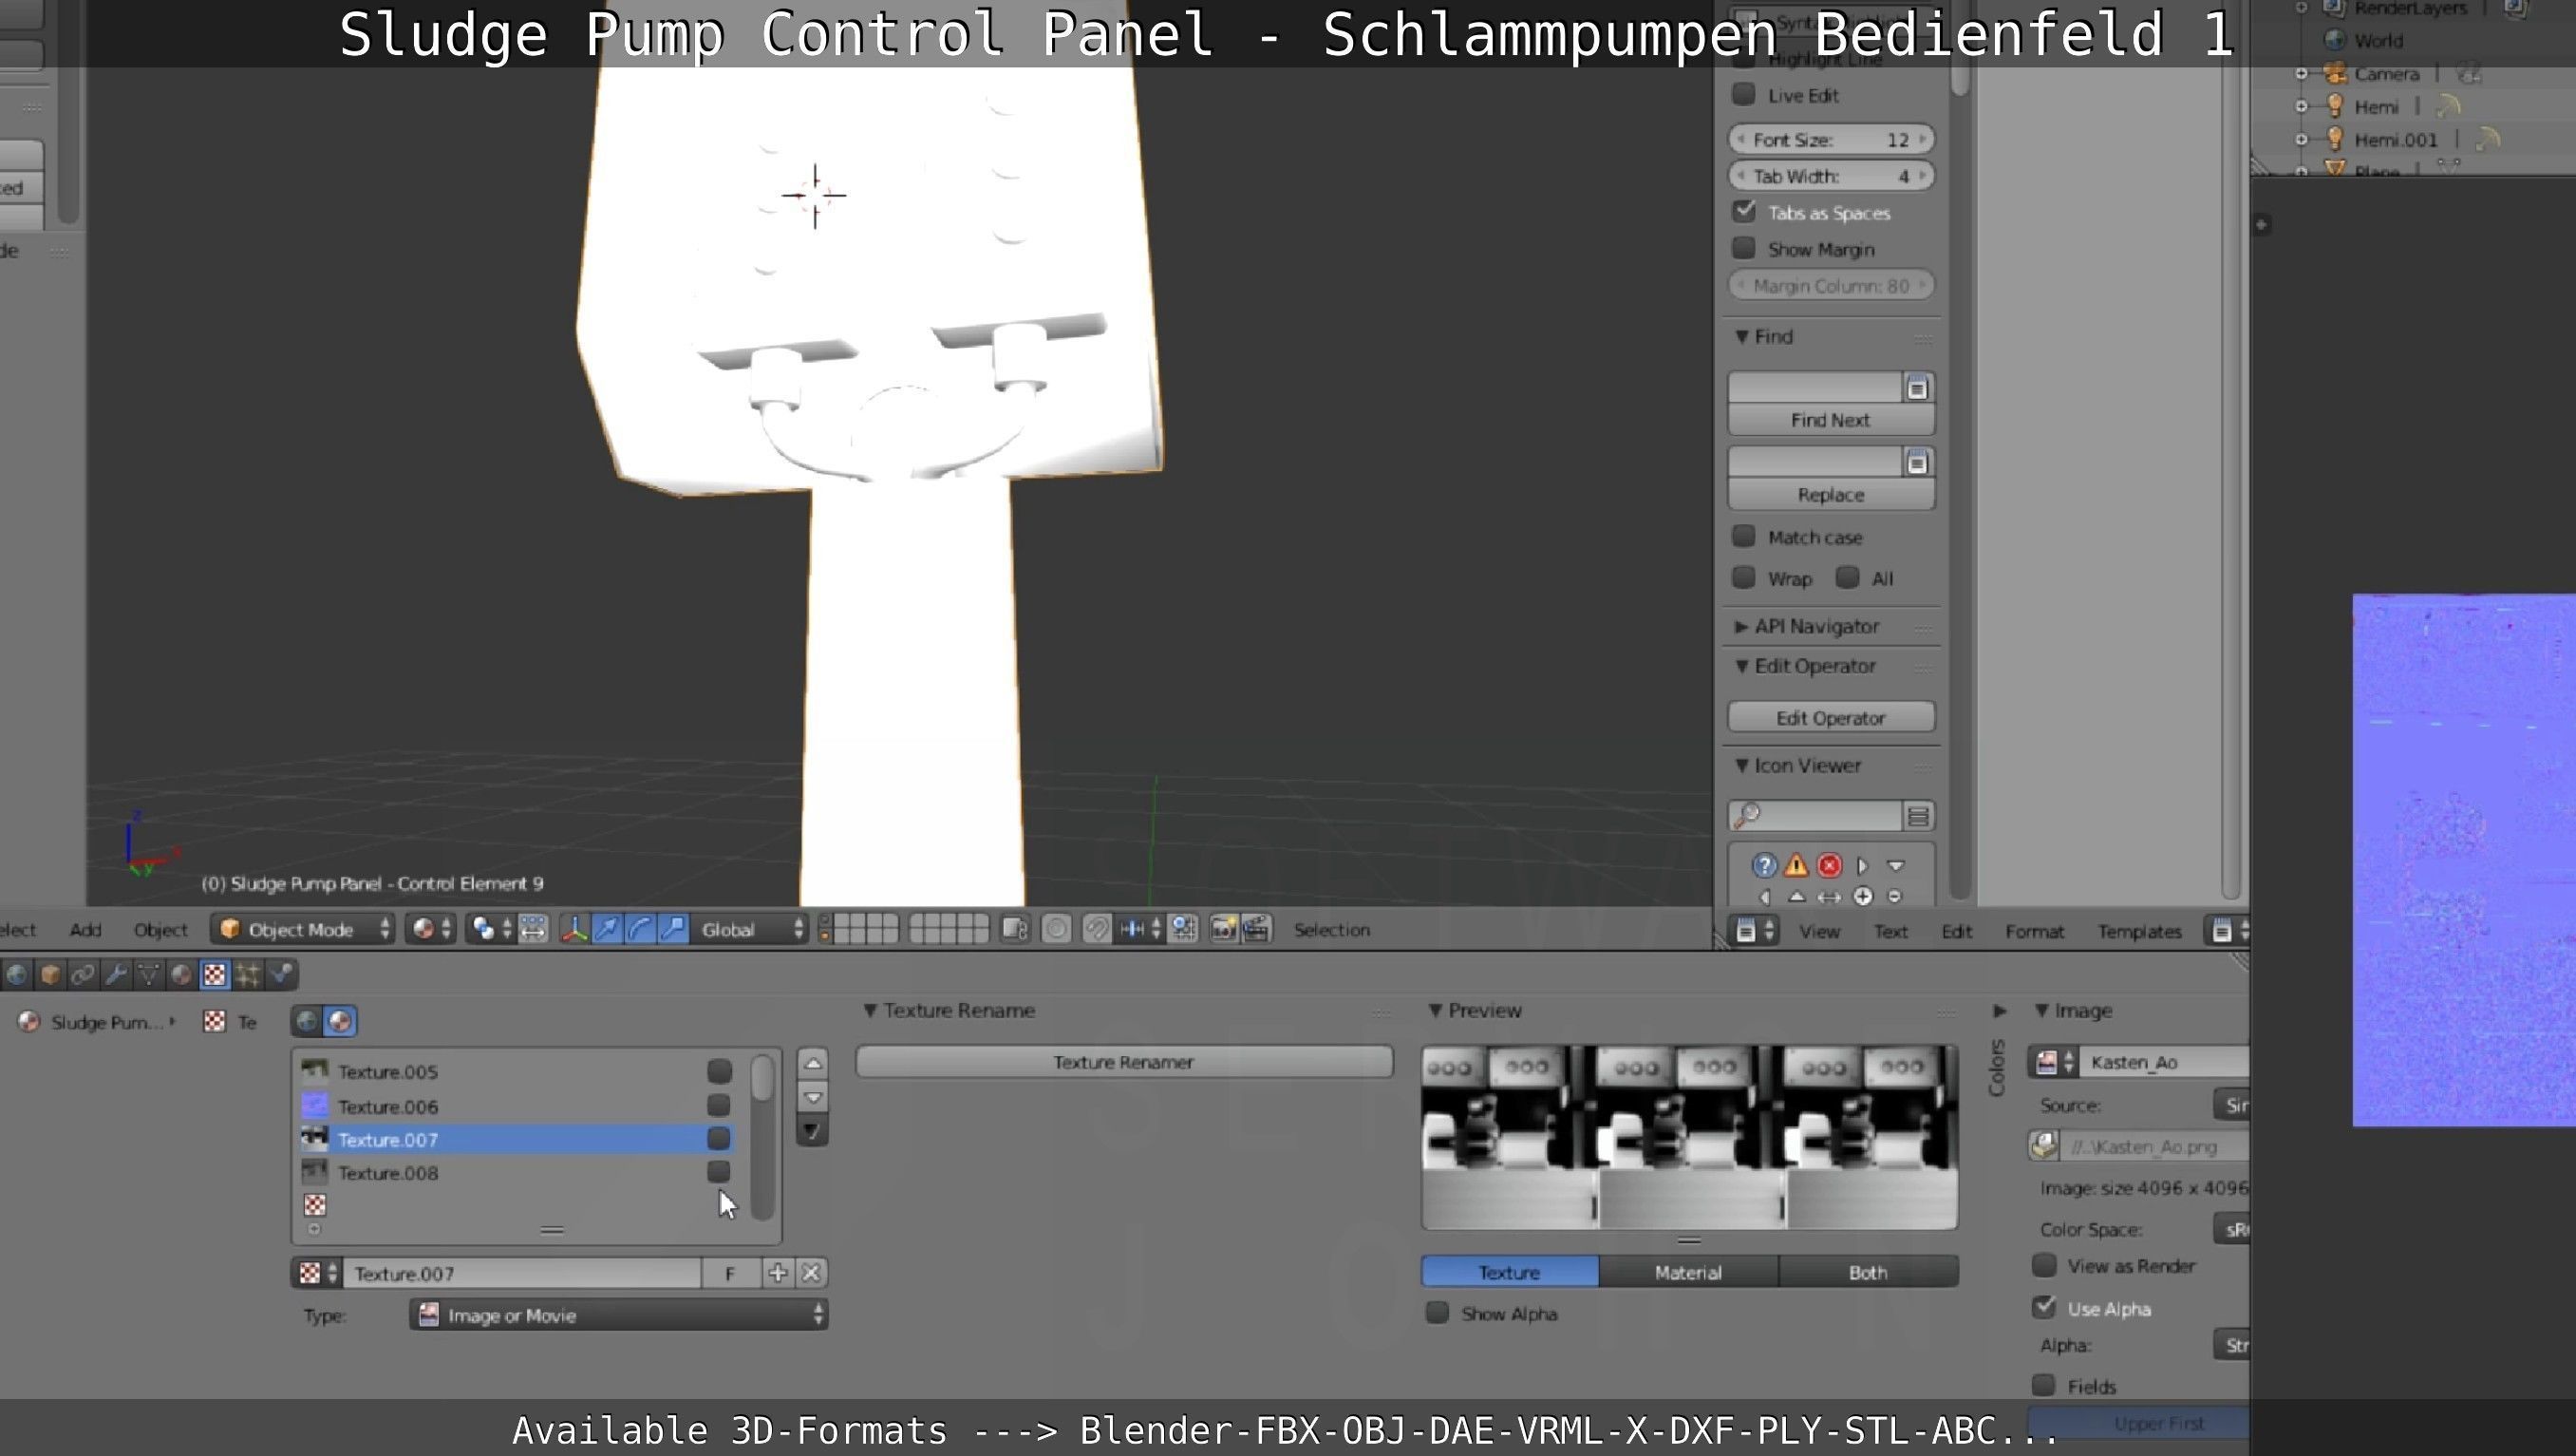Click the Find Next button
This screenshot has height=1456, width=2576.
coord(1829,420)
